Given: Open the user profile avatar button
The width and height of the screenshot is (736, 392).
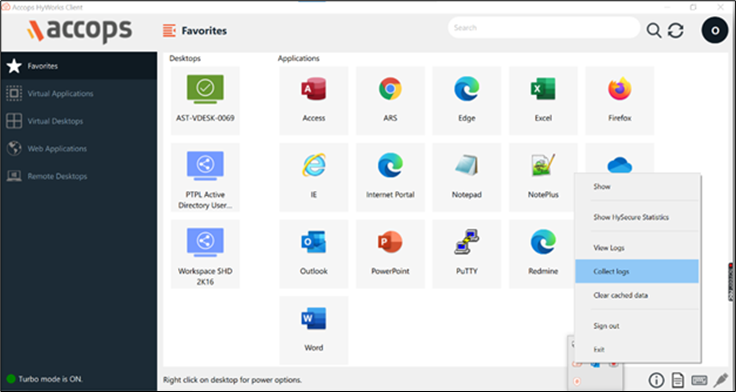Looking at the screenshot, I should click(715, 31).
